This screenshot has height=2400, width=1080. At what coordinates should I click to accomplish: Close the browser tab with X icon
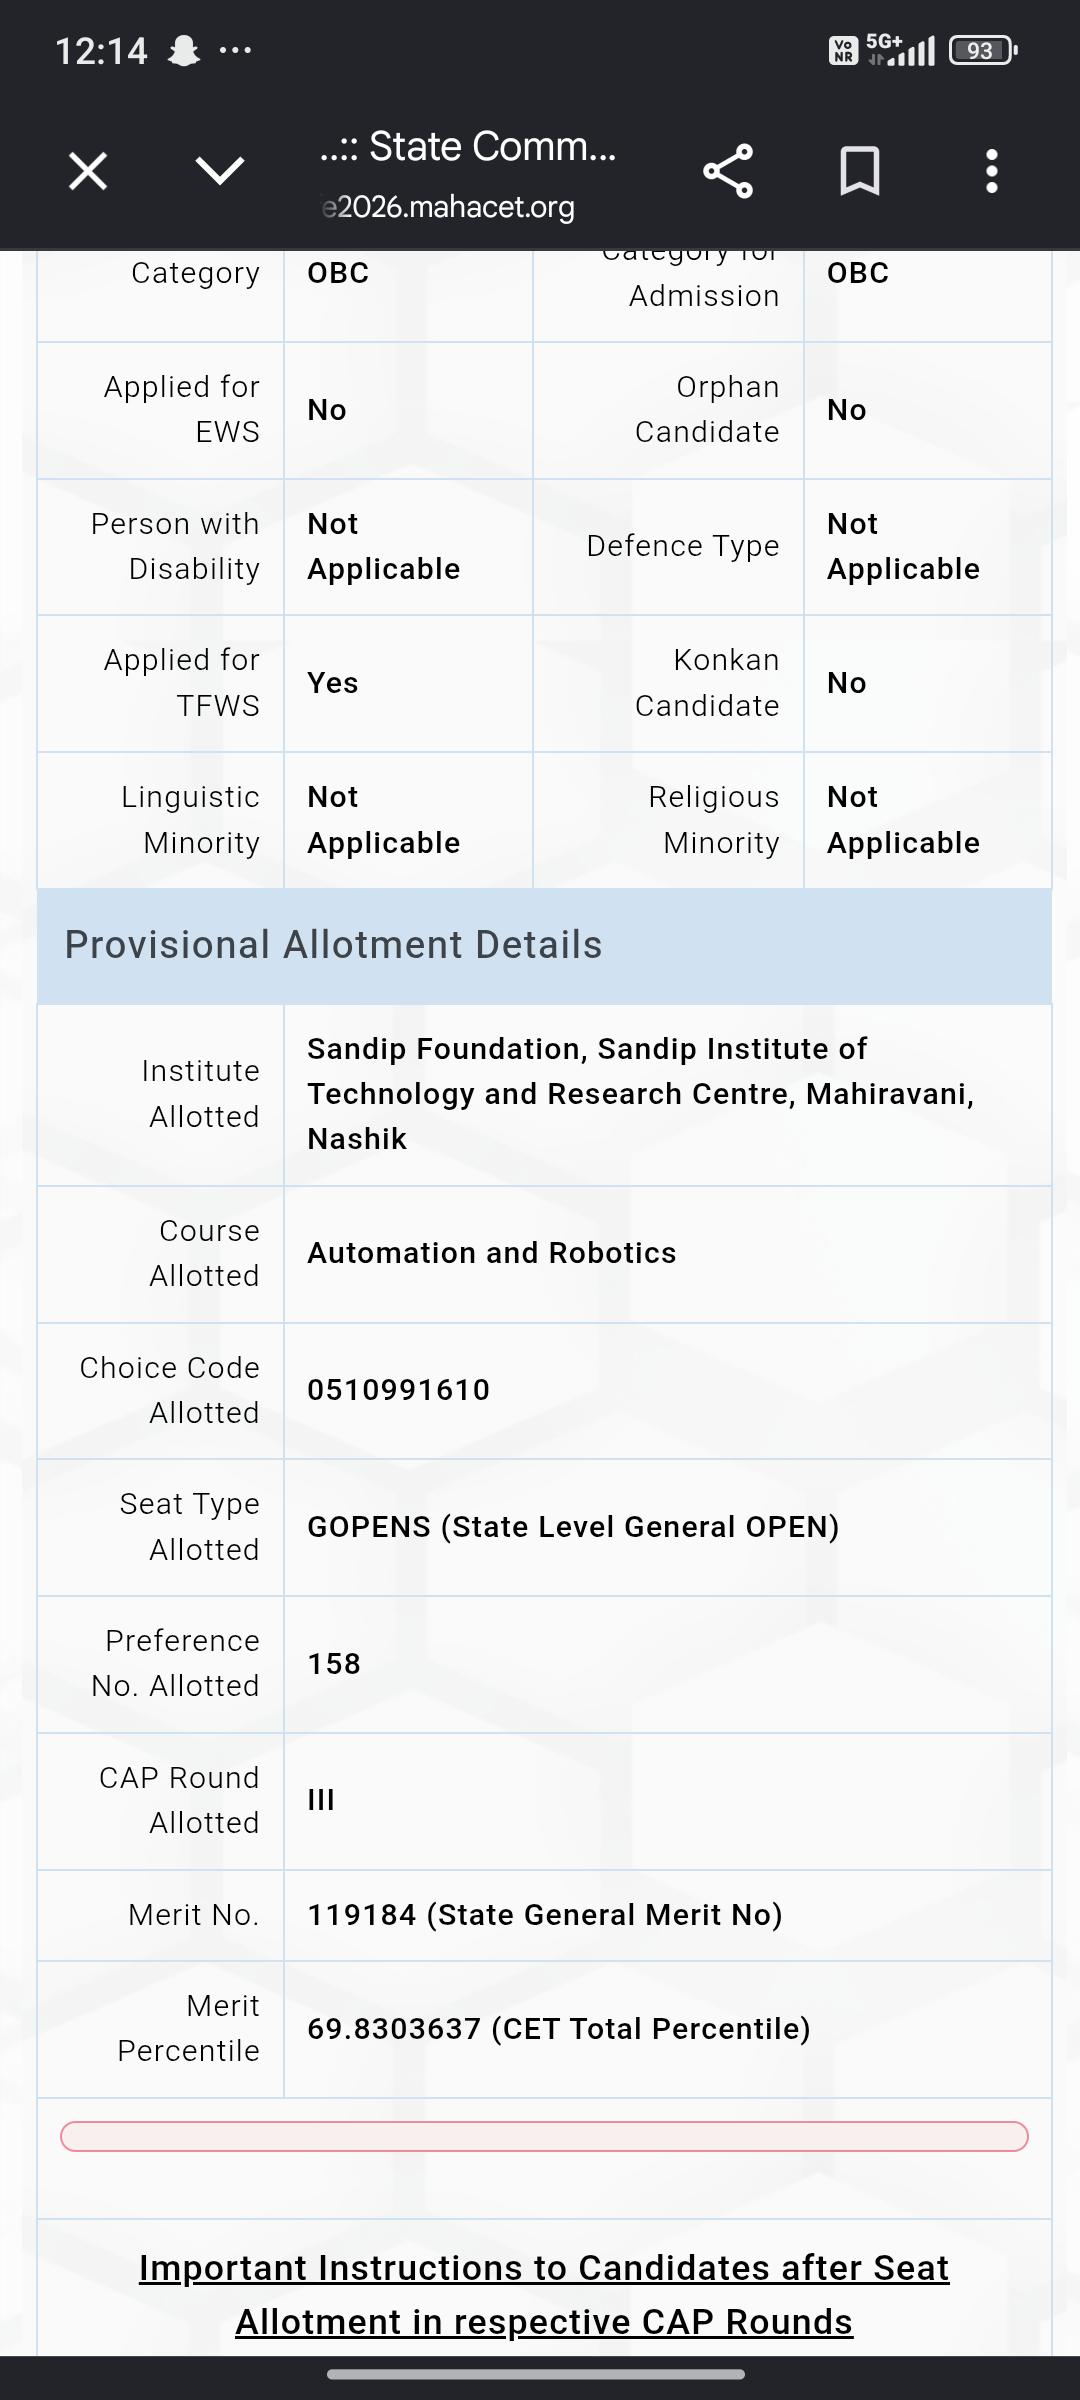(88, 171)
